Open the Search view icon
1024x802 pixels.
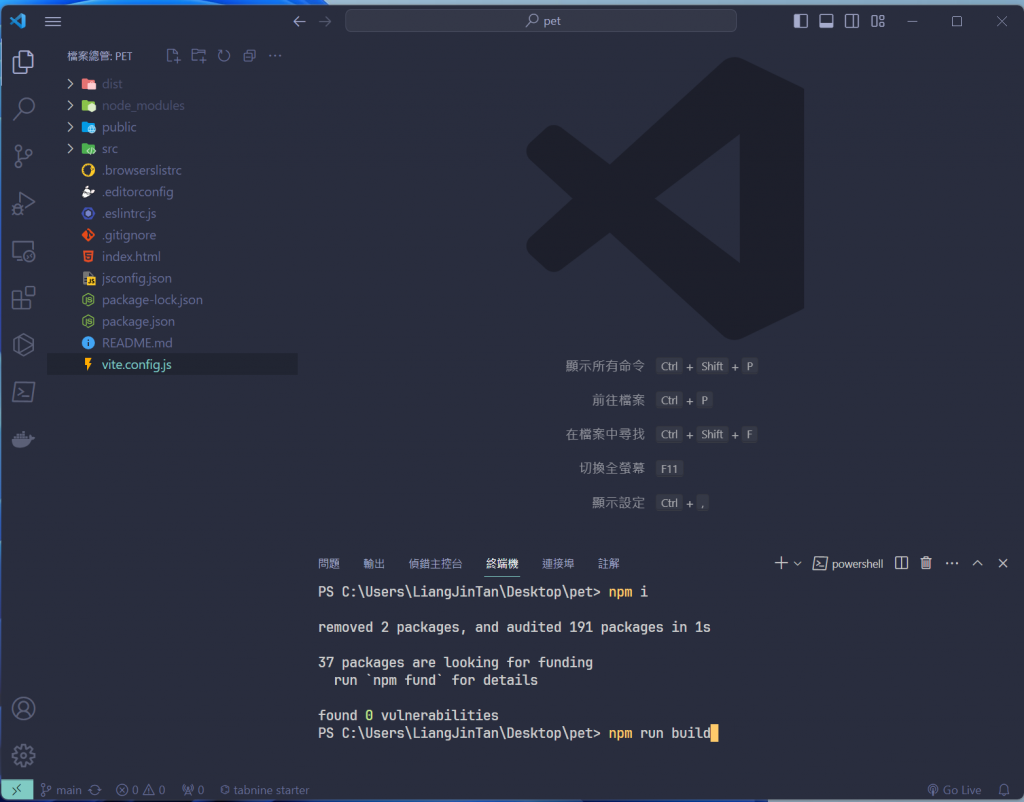click(x=24, y=108)
